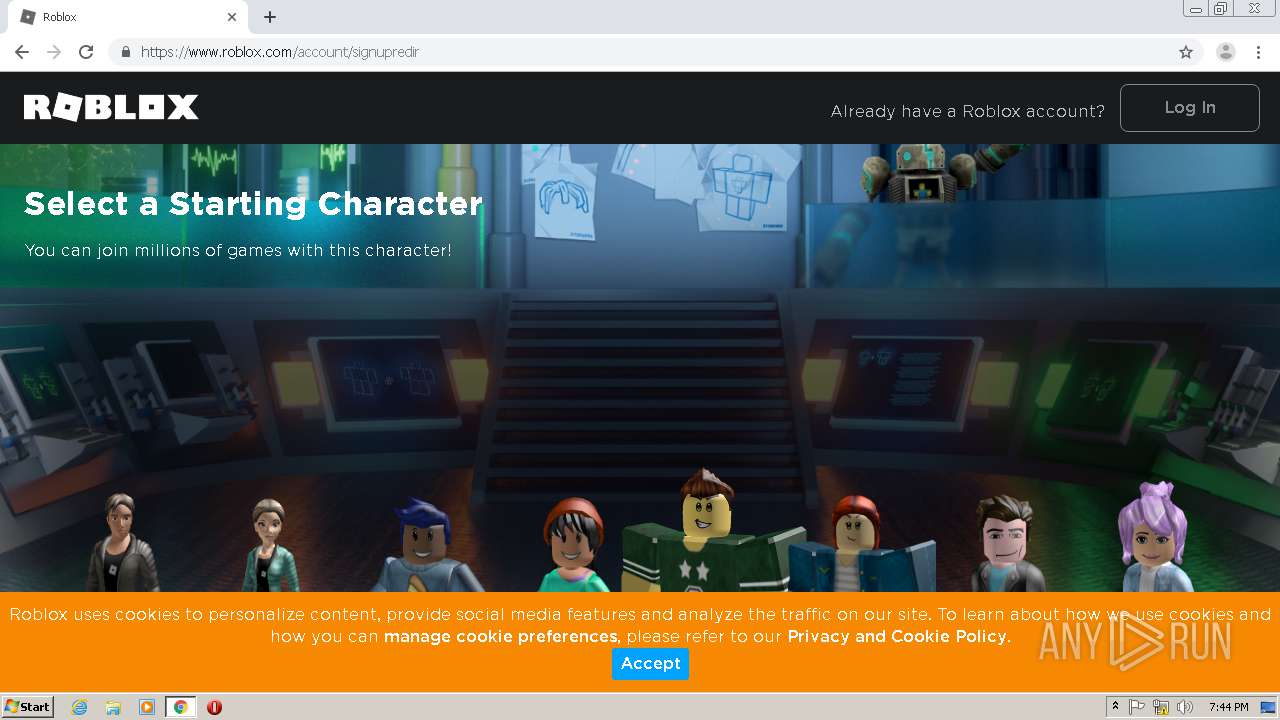Open the volume speaker tray icon

[x=1185, y=707]
